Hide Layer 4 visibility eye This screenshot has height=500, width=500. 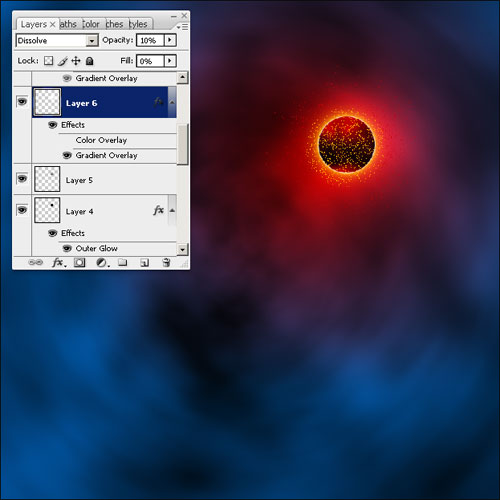[x=22, y=210]
